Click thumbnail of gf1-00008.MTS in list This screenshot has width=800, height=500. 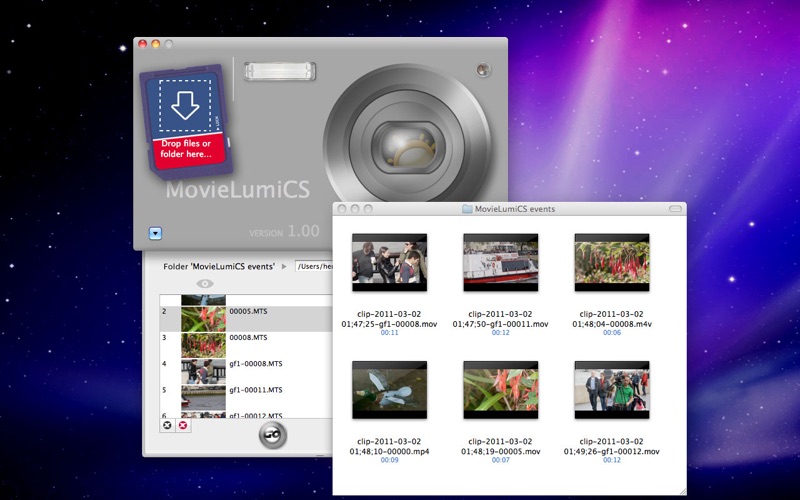[203, 371]
